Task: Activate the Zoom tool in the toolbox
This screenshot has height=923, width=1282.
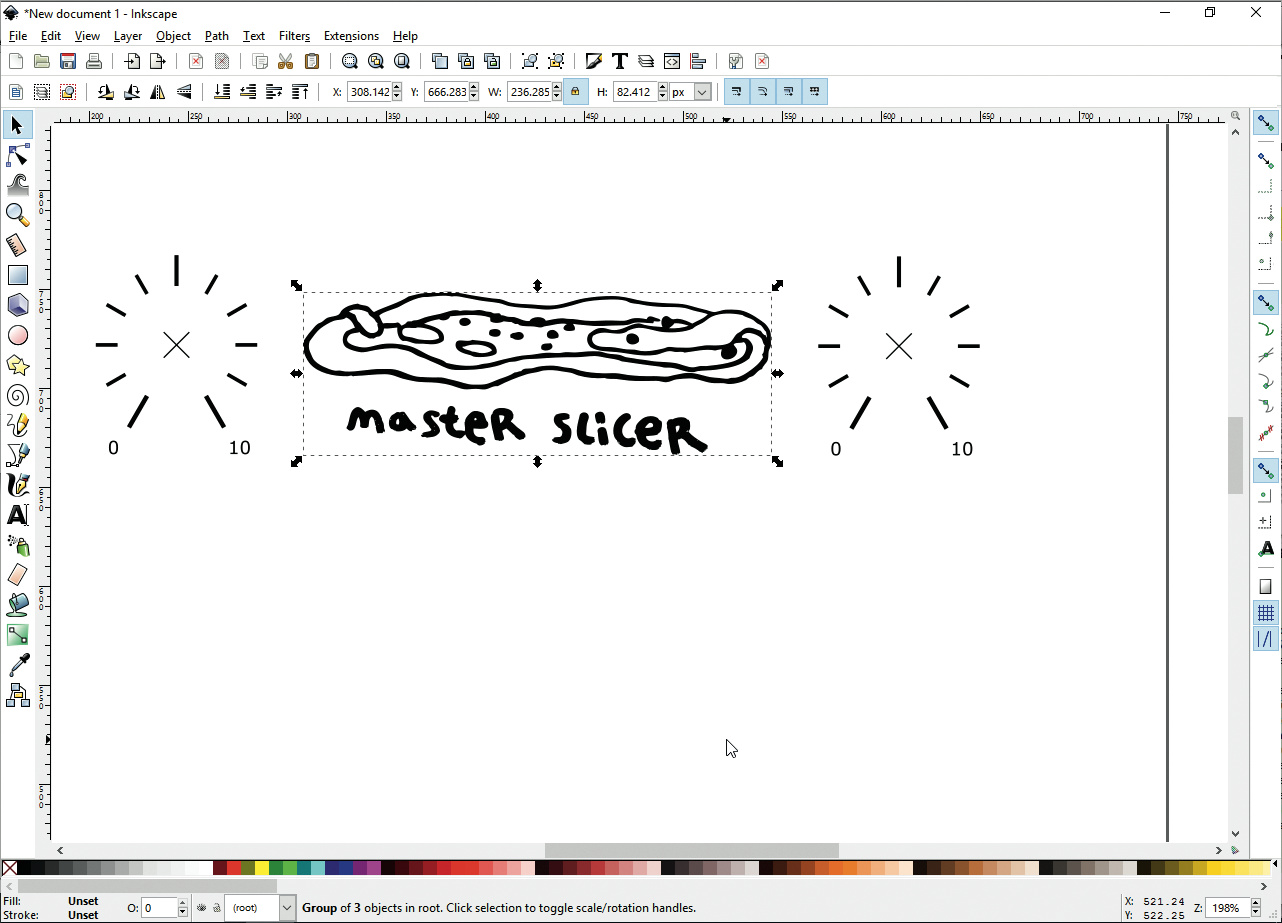Action: 18,214
